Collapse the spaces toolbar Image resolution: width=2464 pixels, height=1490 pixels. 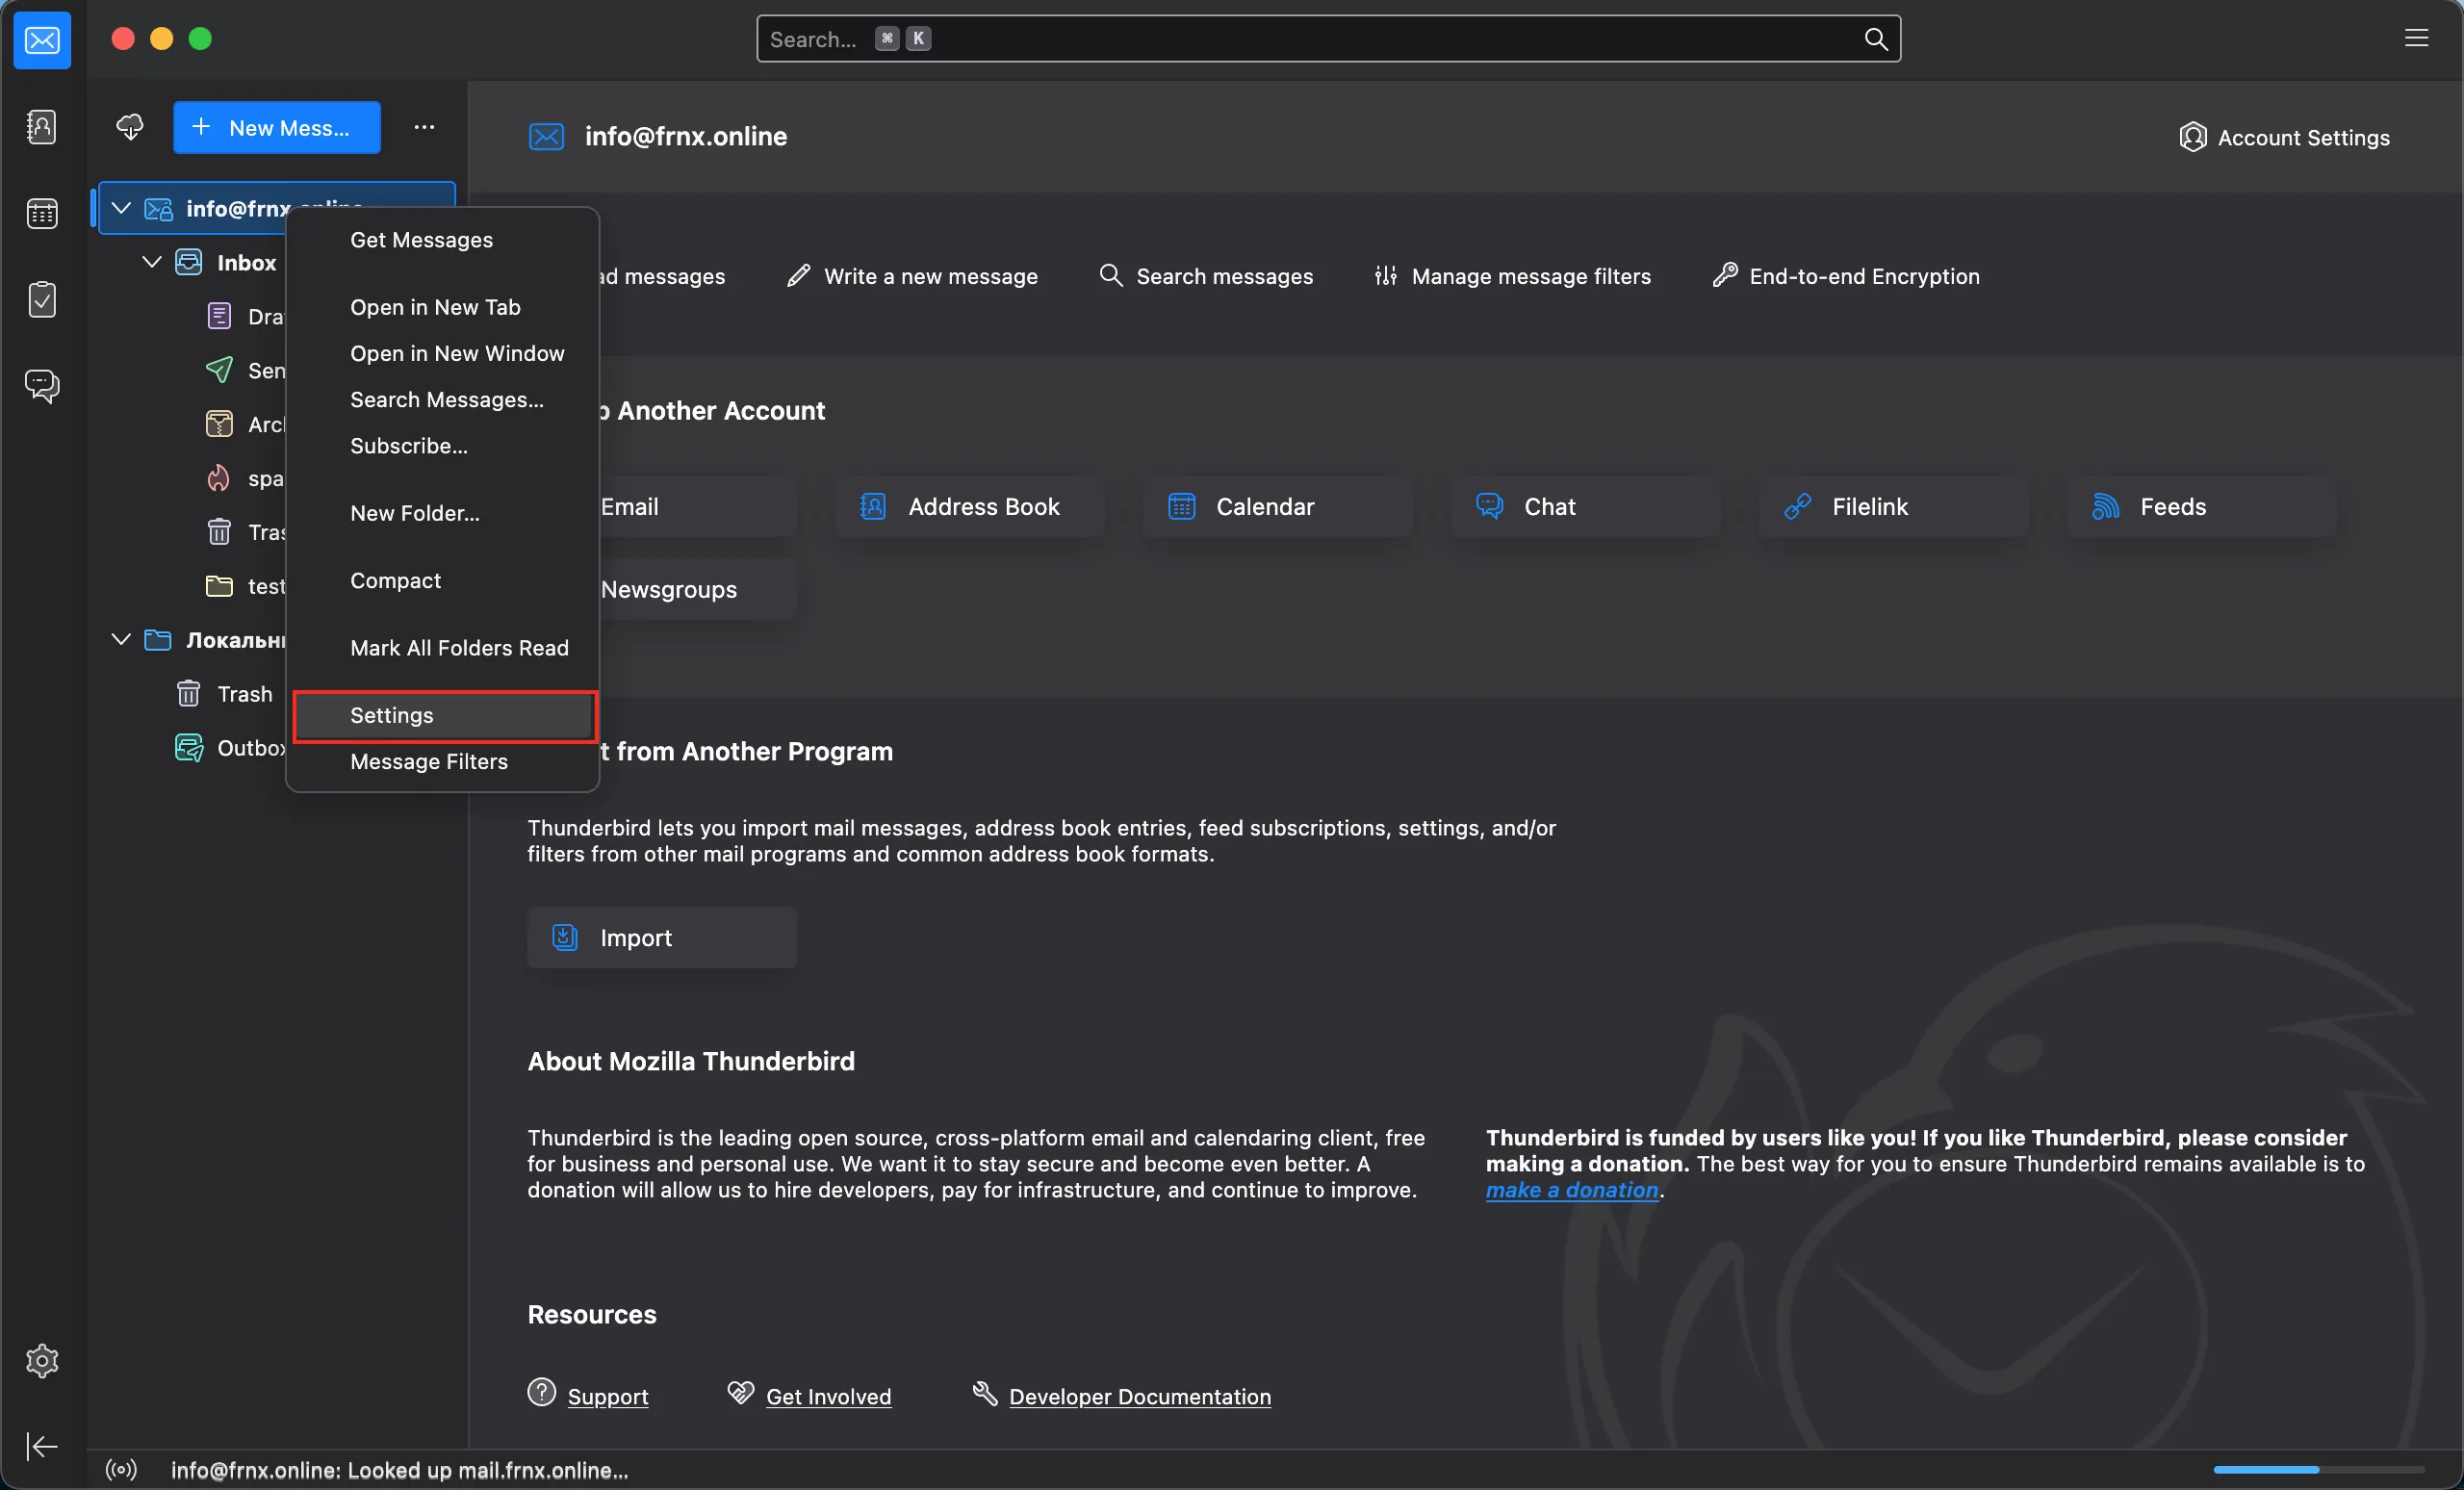[42, 1446]
